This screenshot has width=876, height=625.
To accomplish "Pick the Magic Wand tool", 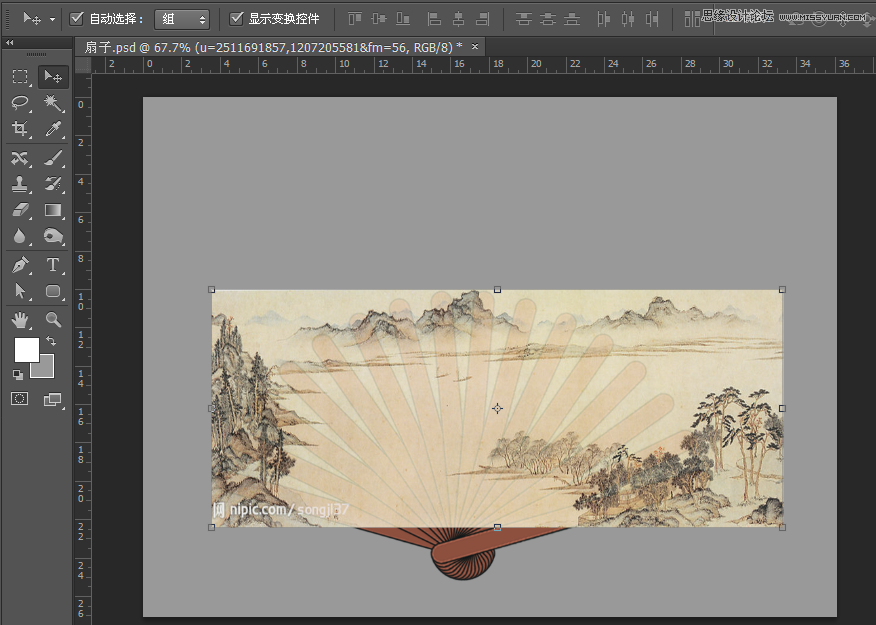I will [x=53, y=103].
